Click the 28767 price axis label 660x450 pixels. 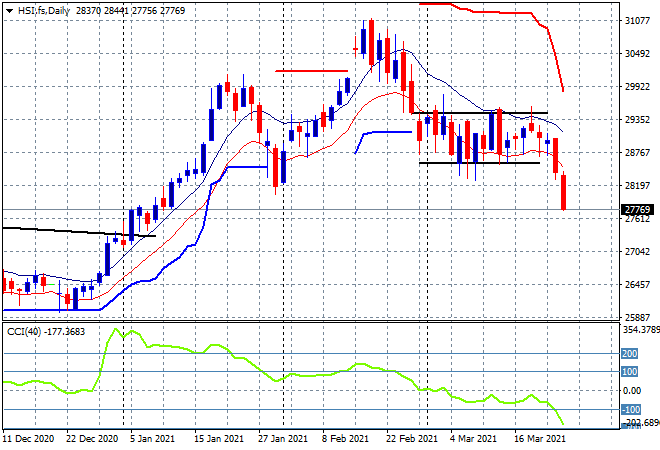coord(637,153)
